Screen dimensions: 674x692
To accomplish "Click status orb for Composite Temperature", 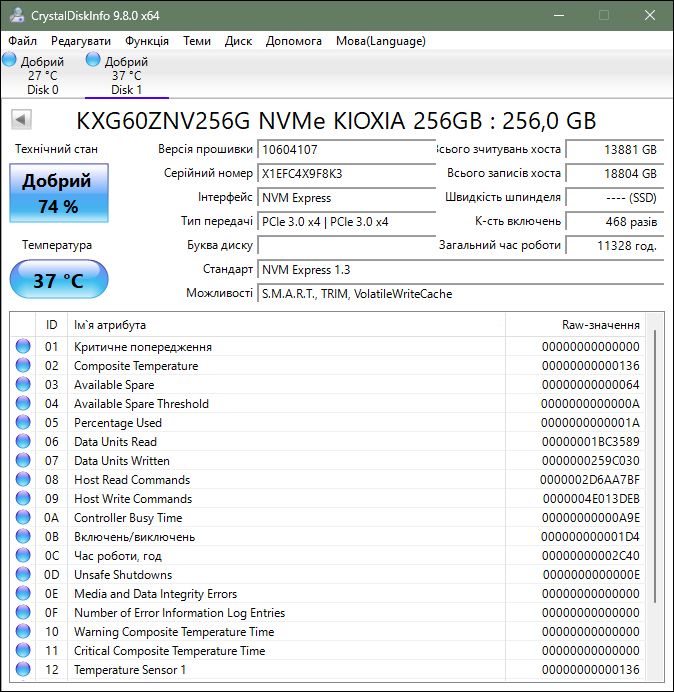I will point(23,365).
